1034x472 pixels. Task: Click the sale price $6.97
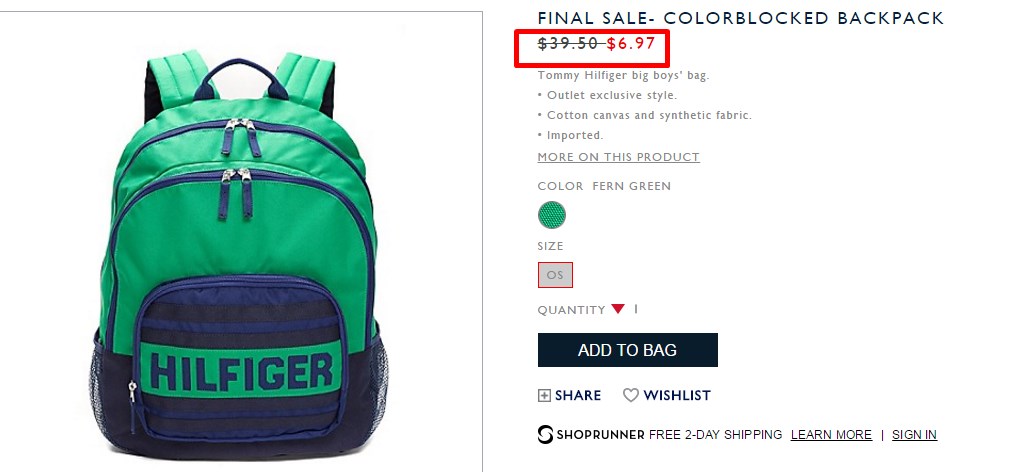[x=631, y=44]
